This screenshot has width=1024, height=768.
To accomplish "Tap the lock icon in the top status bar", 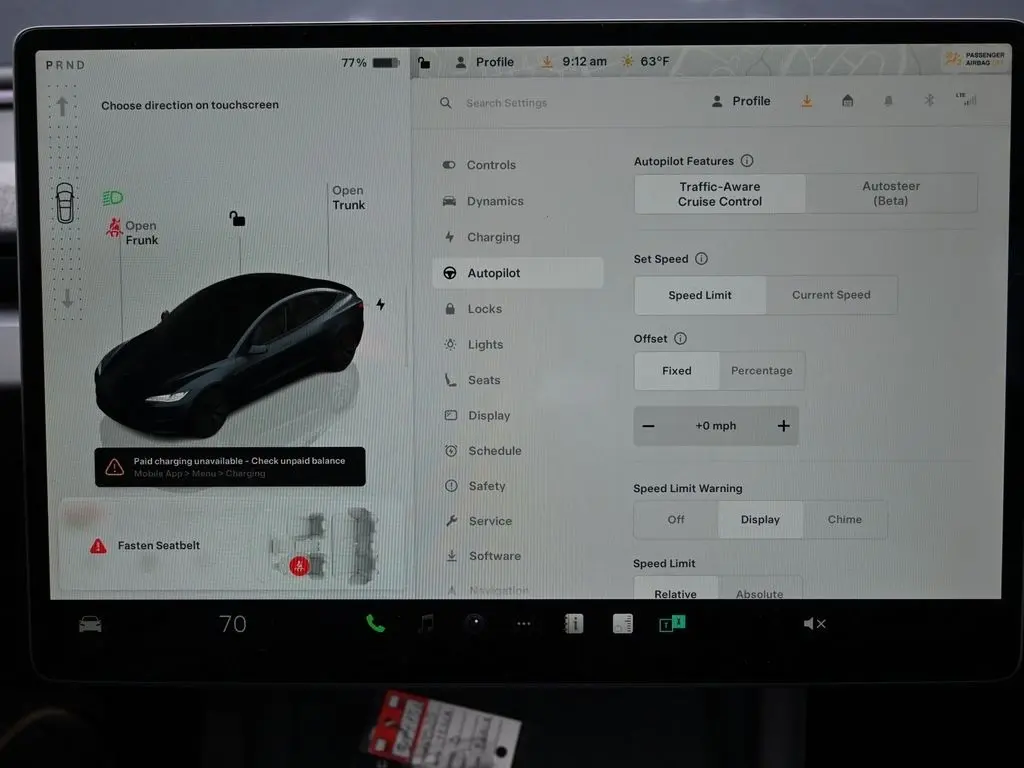I will click(x=424, y=62).
